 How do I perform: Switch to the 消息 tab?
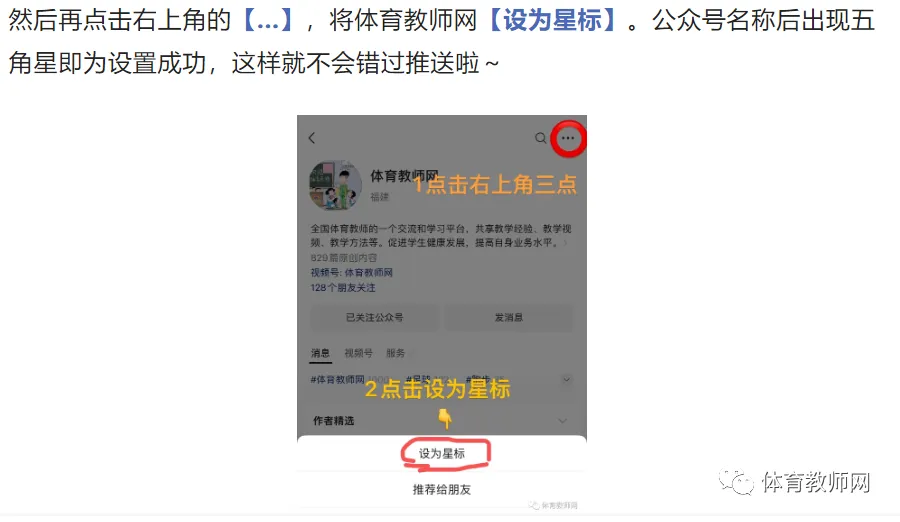tap(320, 353)
